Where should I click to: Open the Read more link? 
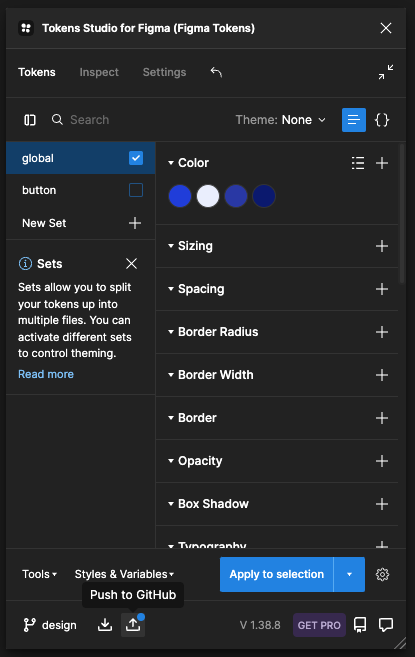point(46,374)
